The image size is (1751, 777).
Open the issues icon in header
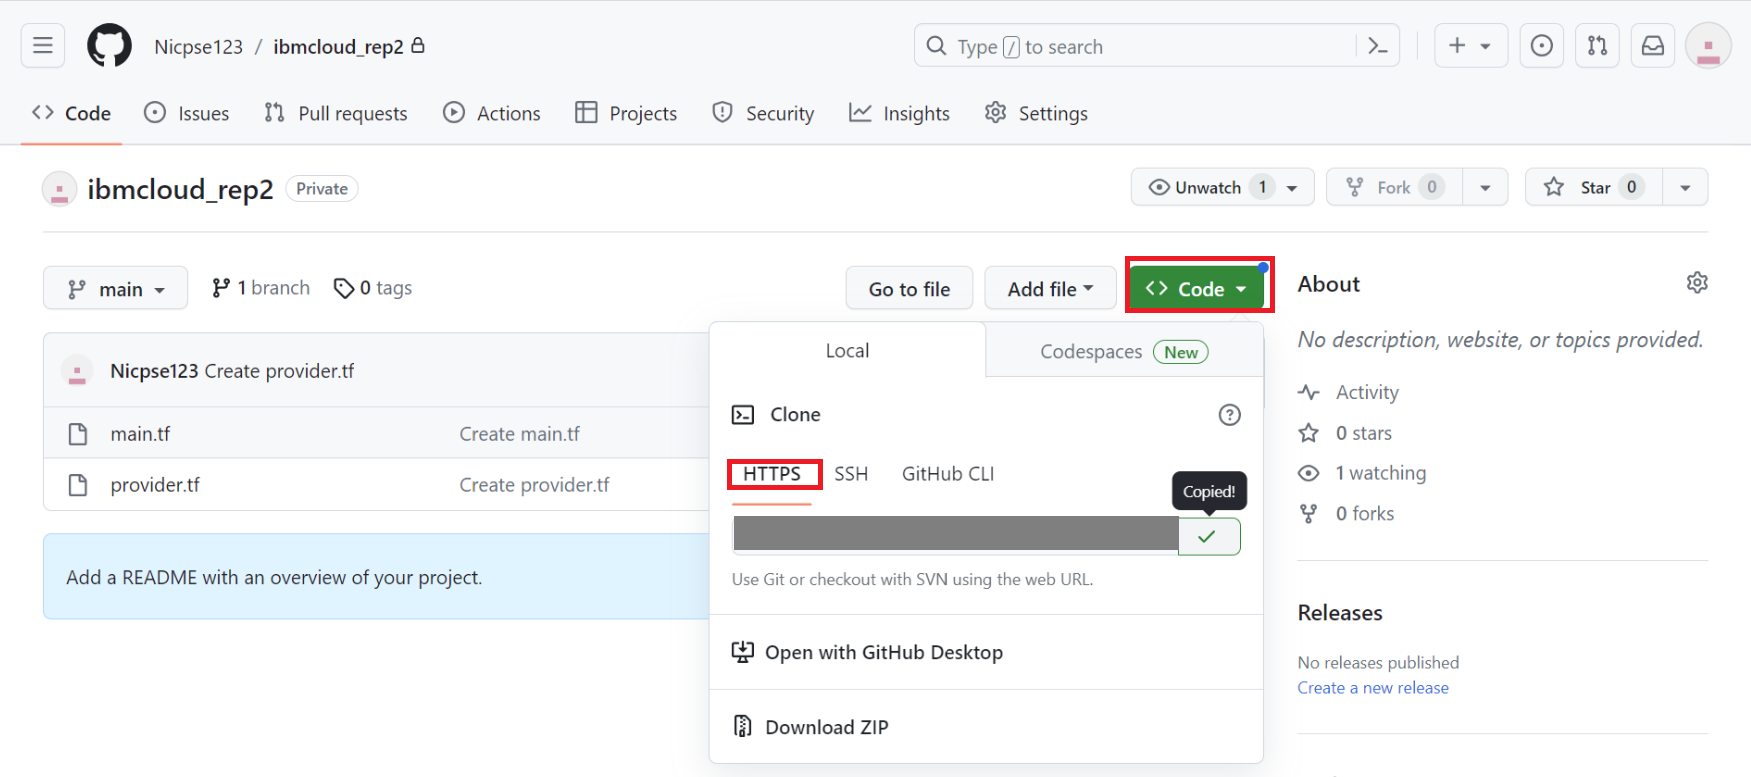1541,46
